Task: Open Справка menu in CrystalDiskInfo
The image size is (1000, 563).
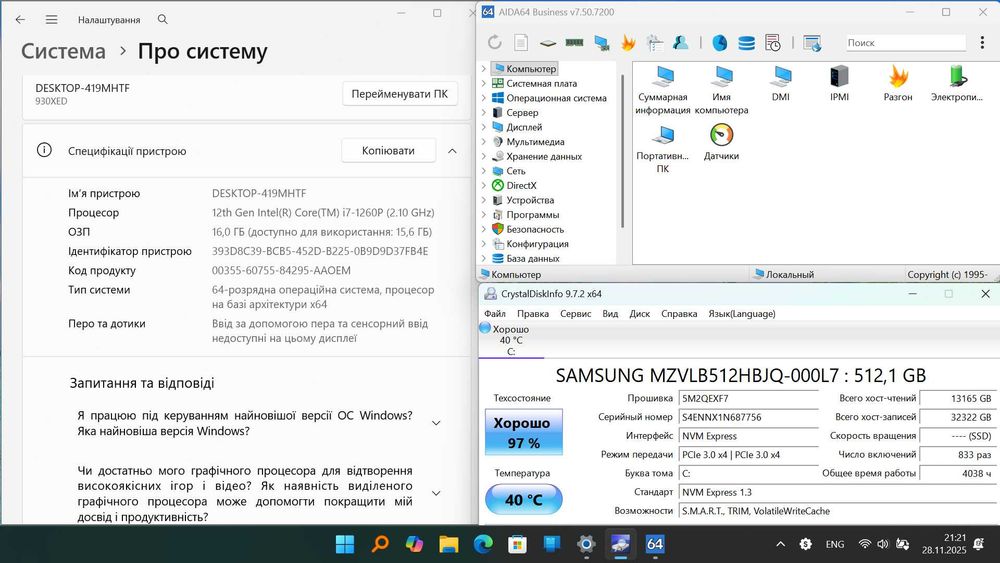Action: (x=679, y=314)
